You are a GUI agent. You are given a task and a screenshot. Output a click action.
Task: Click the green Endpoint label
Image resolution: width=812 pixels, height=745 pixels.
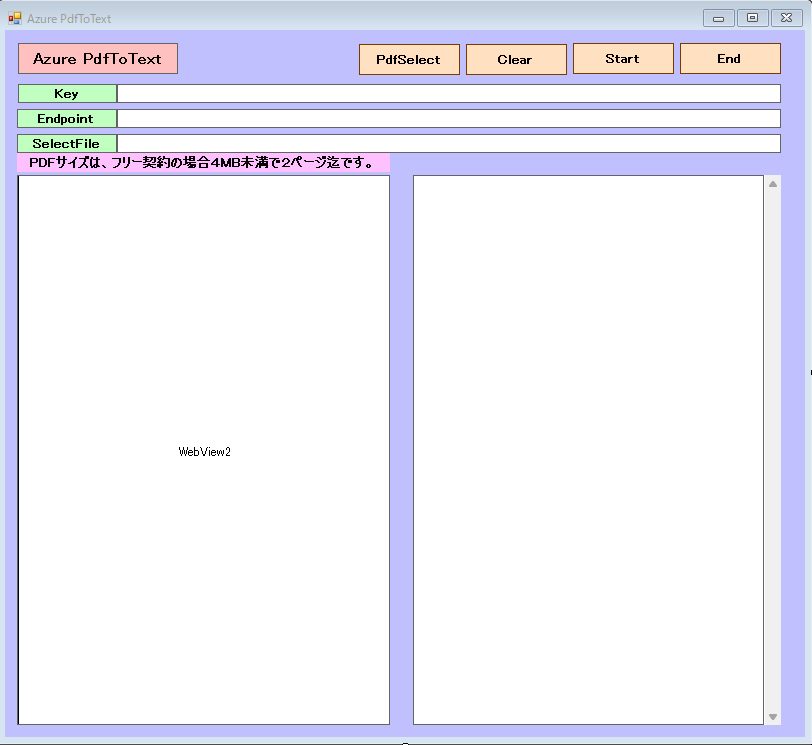click(67, 119)
